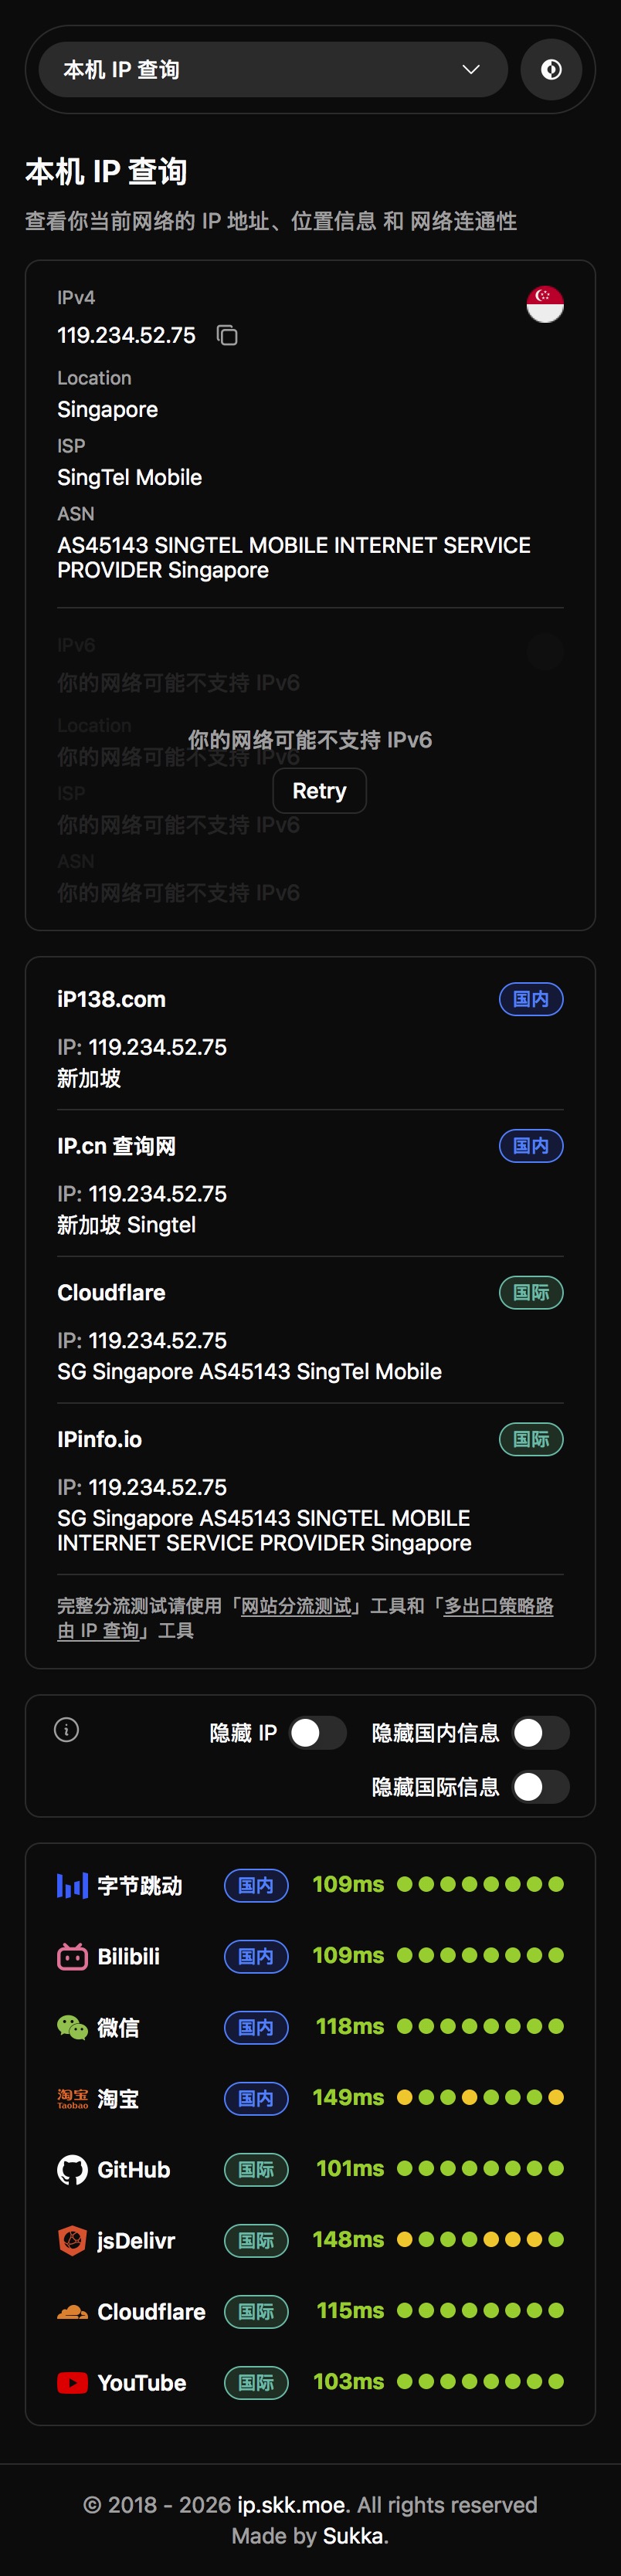Open the 本机 IP 查询 tool dropdown
The width and height of the screenshot is (621, 2576).
272,70
